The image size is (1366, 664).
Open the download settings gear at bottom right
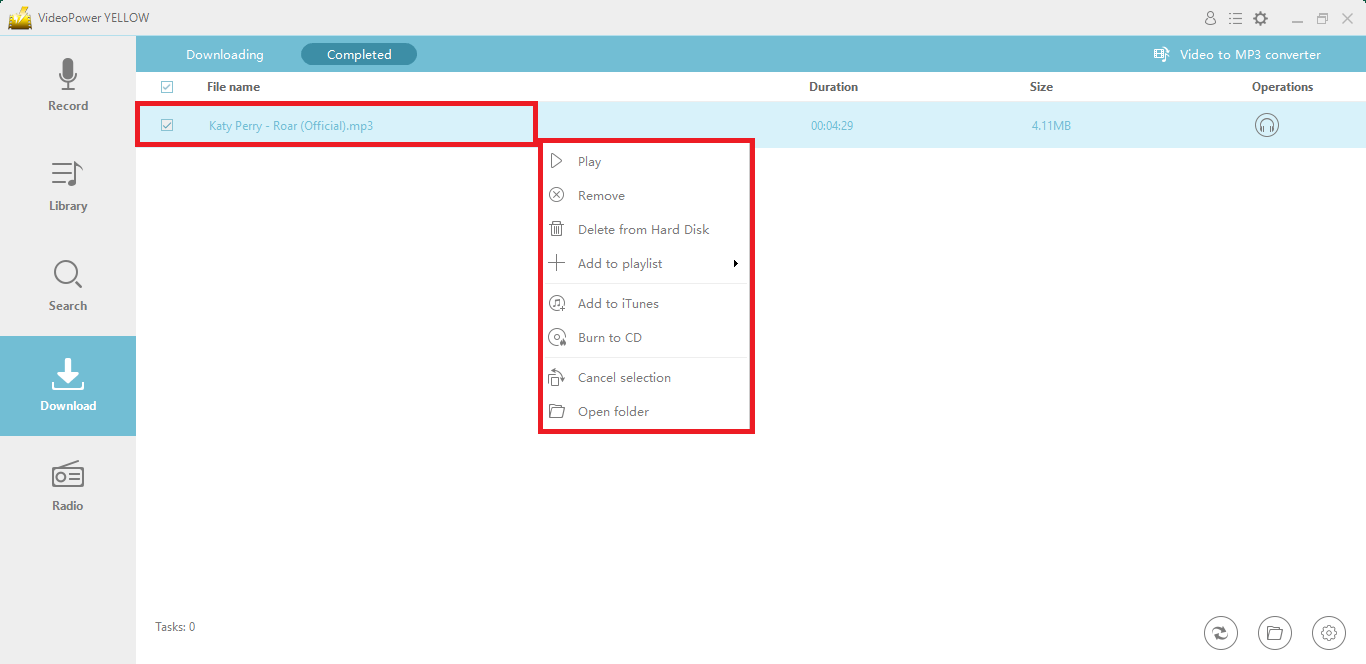coord(1329,632)
